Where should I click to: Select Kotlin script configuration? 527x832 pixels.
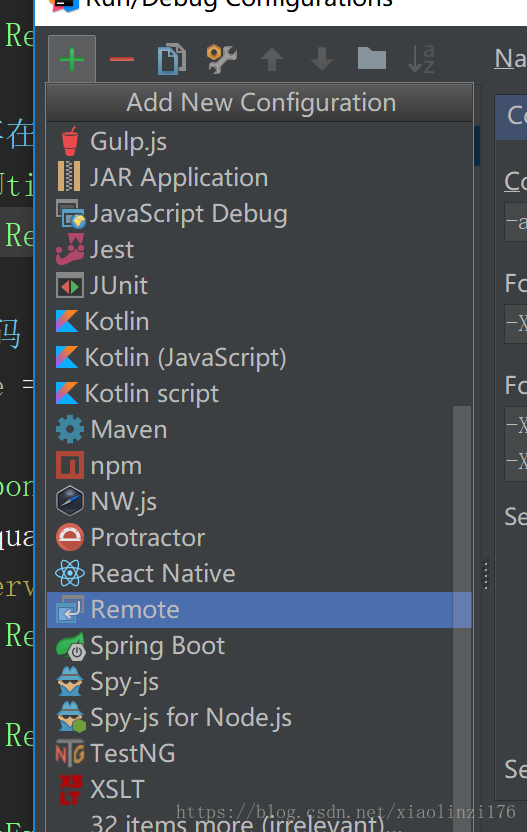pyautogui.click(x=259, y=394)
